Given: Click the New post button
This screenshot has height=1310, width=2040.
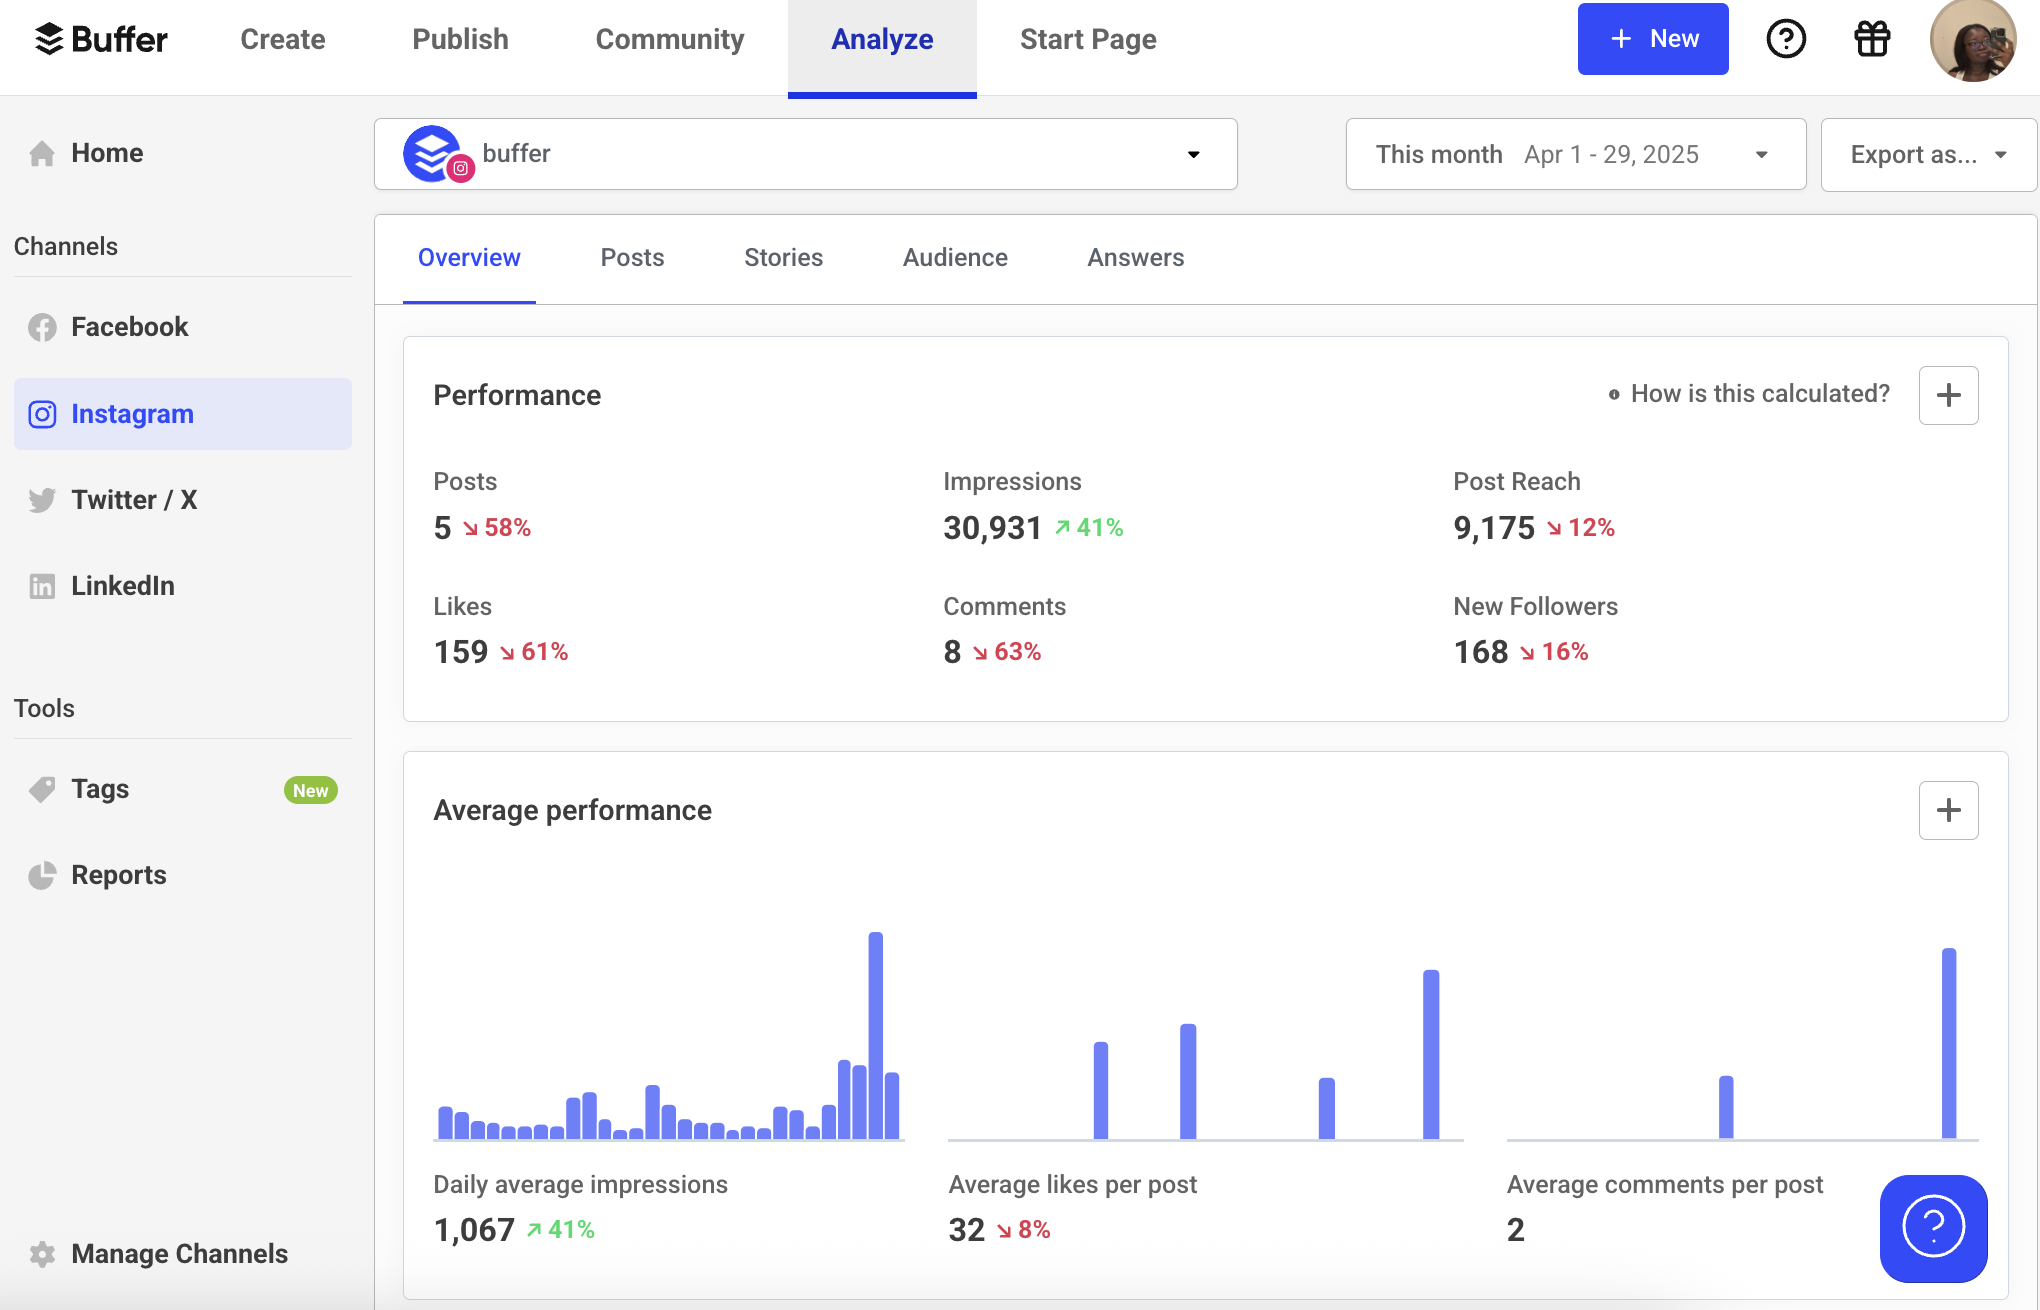Looking at the screenshot, I should [1652, 39].
